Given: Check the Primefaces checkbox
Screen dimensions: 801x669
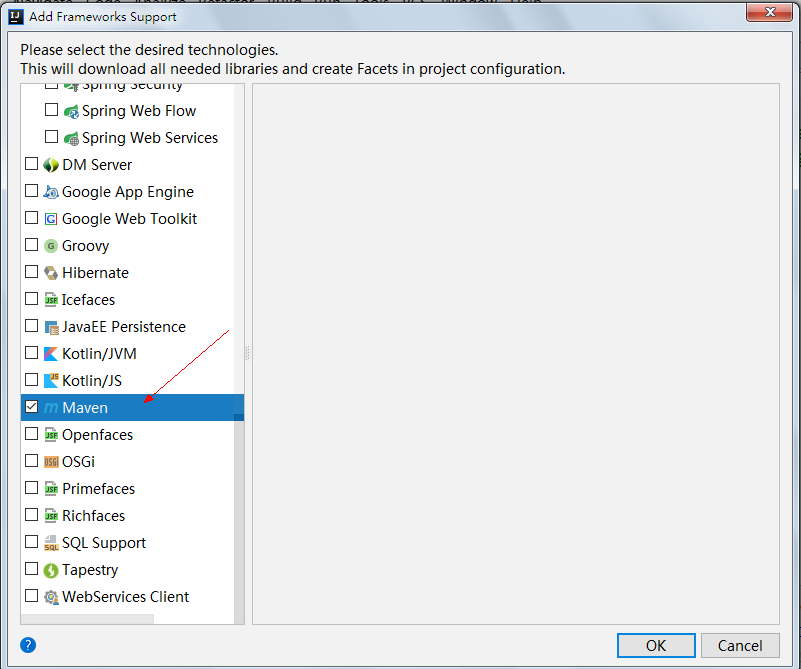Looking at the screenshot, I should (x=32, y=488).
